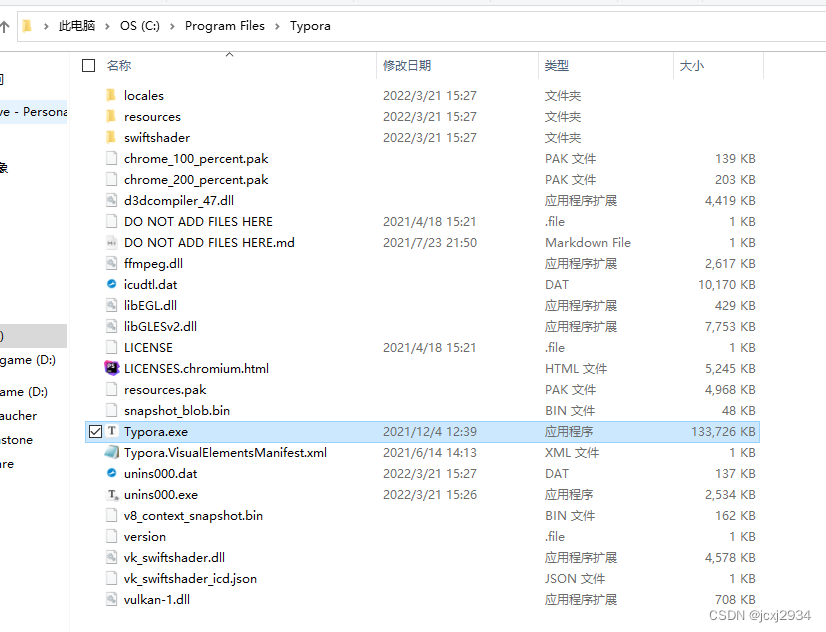Click the address bar folder icon
The image size is (826, 632).
(x=27, y=26)
